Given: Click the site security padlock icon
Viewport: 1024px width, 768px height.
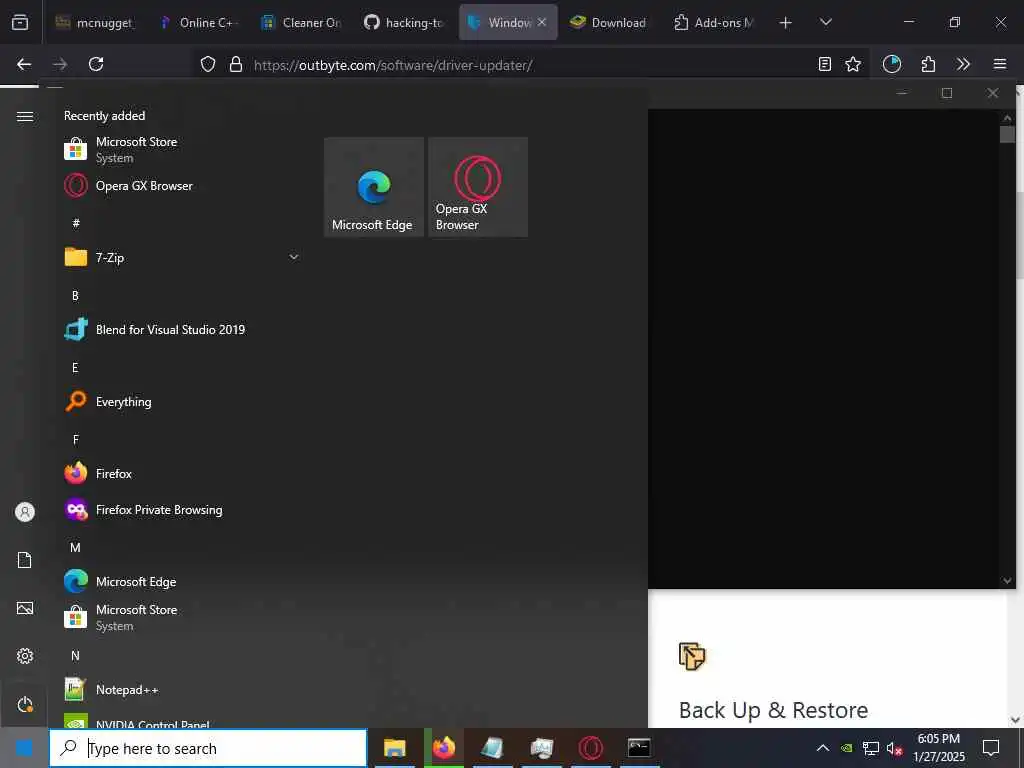Looking at the screenshot, I should 236,64.
